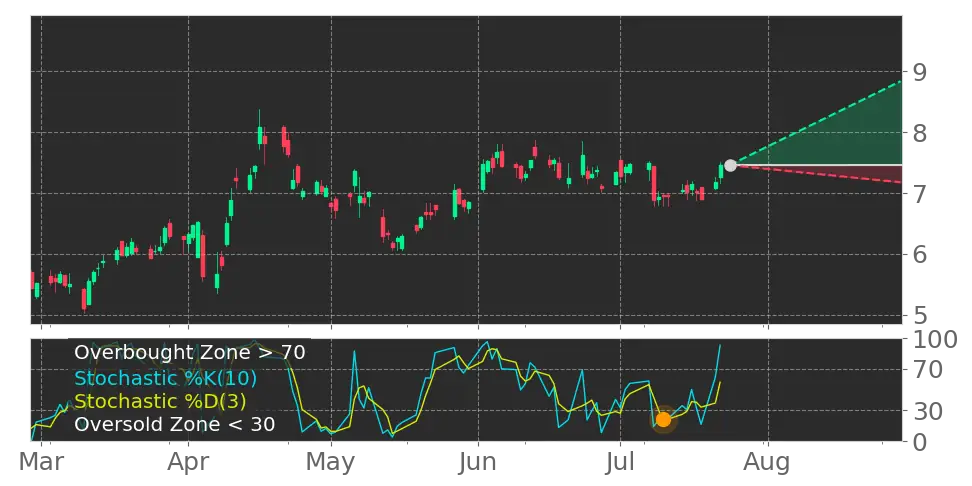Click the 'Apr' x-axis label
The image size is (972, 486).
pos(188,464)
